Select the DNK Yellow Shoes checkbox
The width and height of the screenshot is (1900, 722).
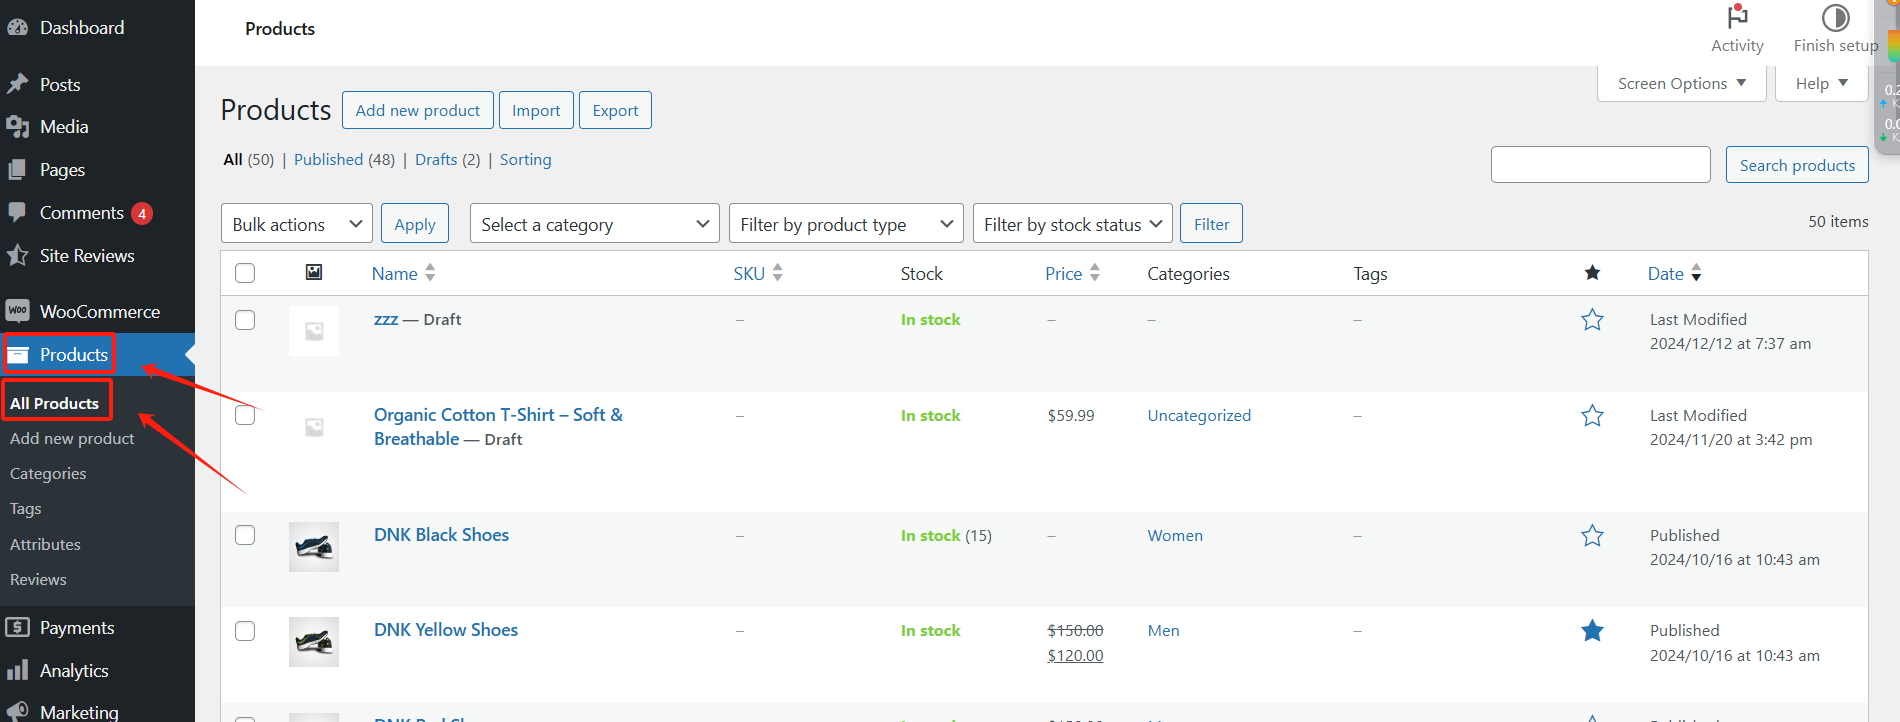click(245, 631)
